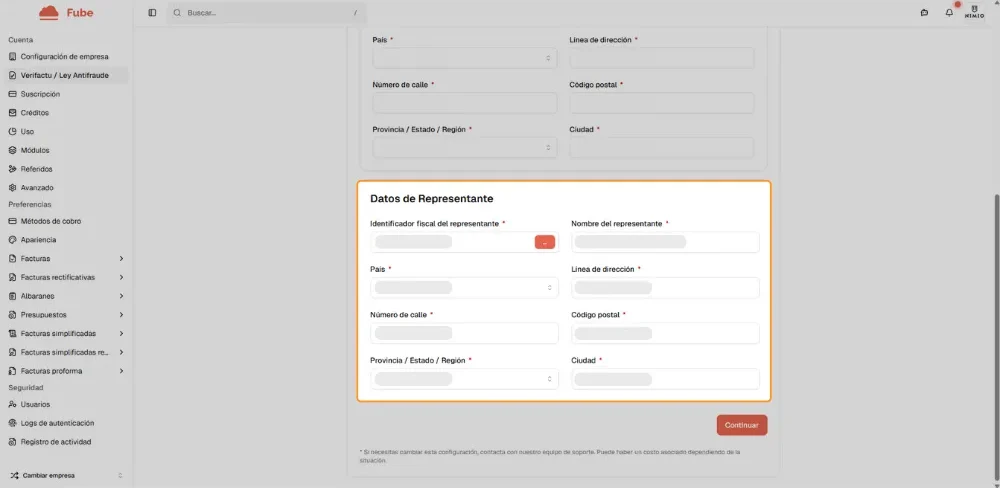The image size is (1000, 488).
Task: Expand the Albaranes submenu chevron
Action: click(x=121, y=296)
